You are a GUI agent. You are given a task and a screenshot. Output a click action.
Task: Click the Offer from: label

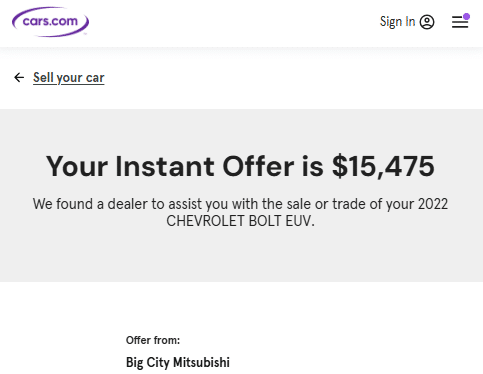coord(153,340)
